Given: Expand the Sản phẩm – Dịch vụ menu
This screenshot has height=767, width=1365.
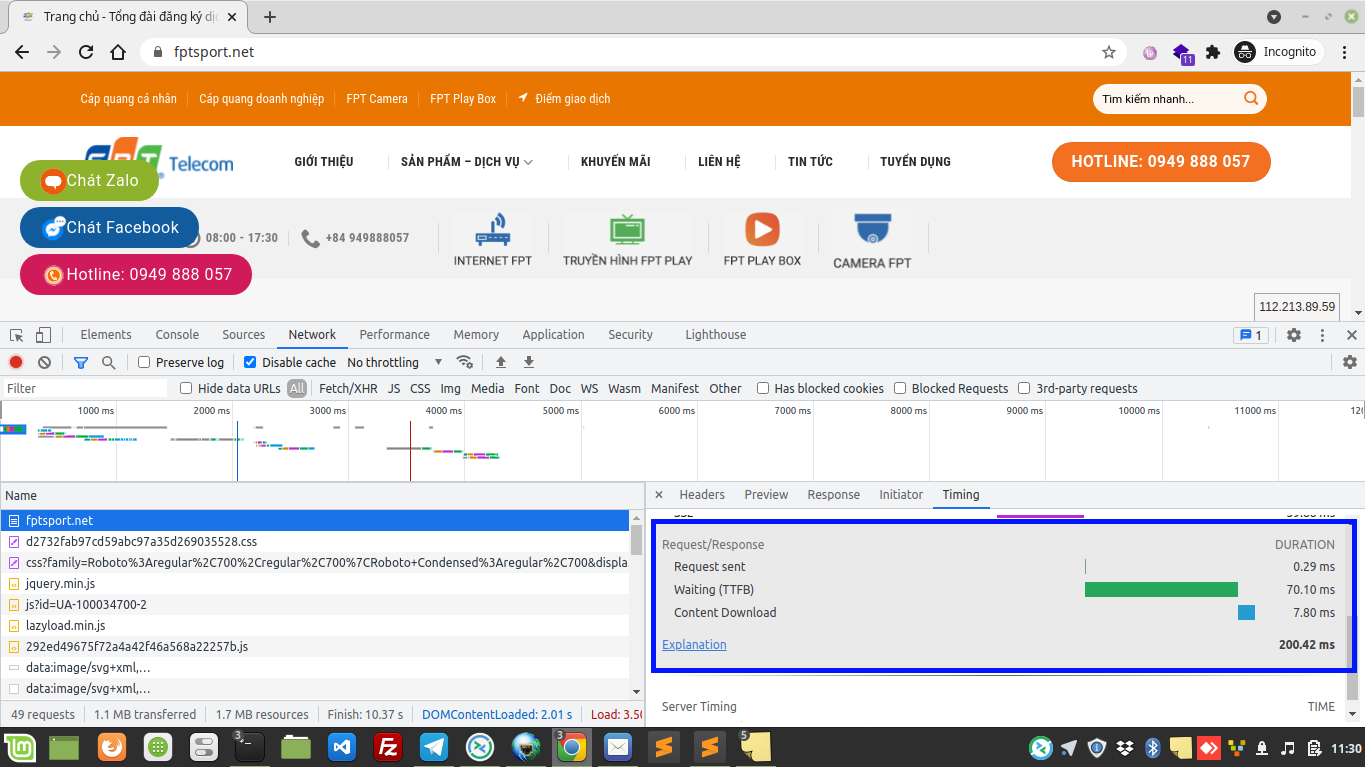Looking at the screenshot, I should [466, 162].
